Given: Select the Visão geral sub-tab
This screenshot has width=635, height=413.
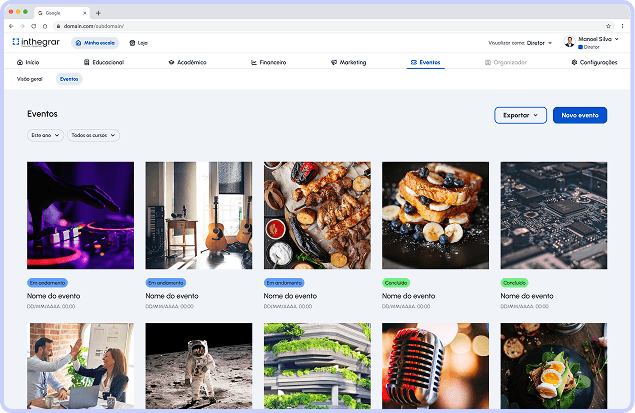Looking at the screenshot, I should (30, 78).
